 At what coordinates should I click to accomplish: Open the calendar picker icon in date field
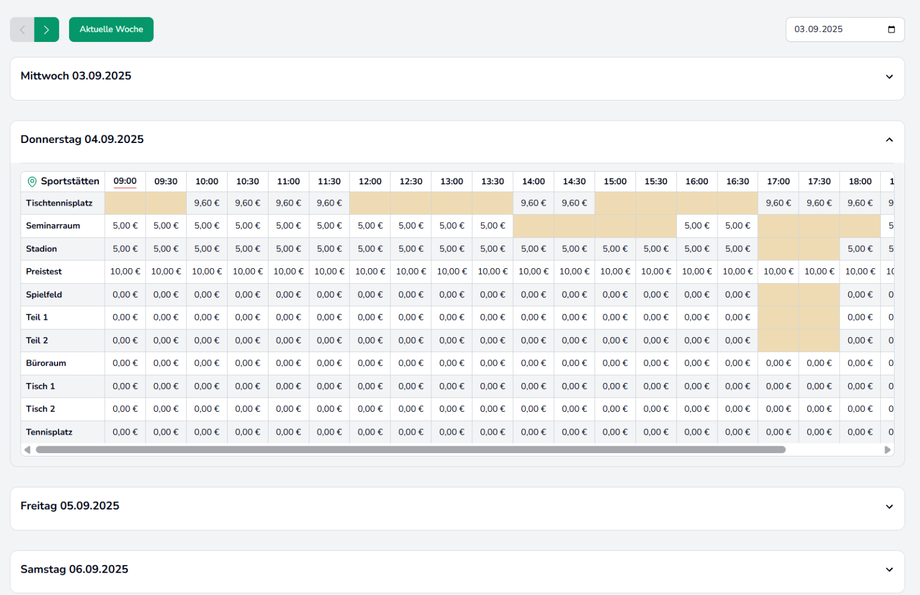891,30
